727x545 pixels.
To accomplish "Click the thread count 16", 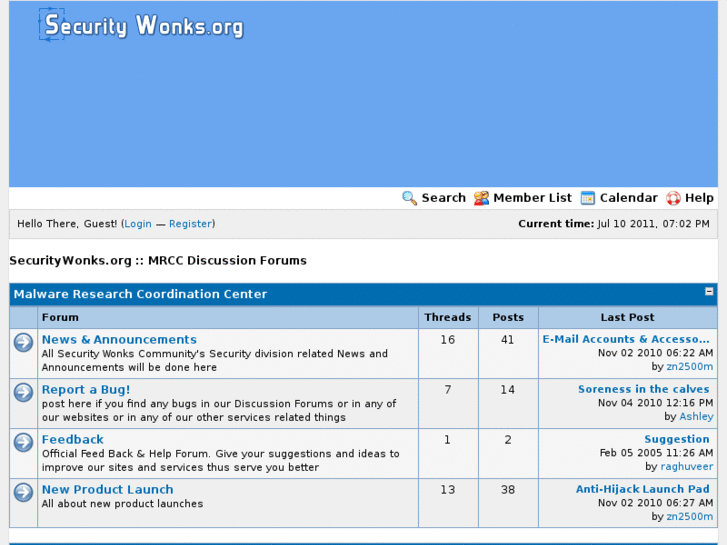I will 447,340.
